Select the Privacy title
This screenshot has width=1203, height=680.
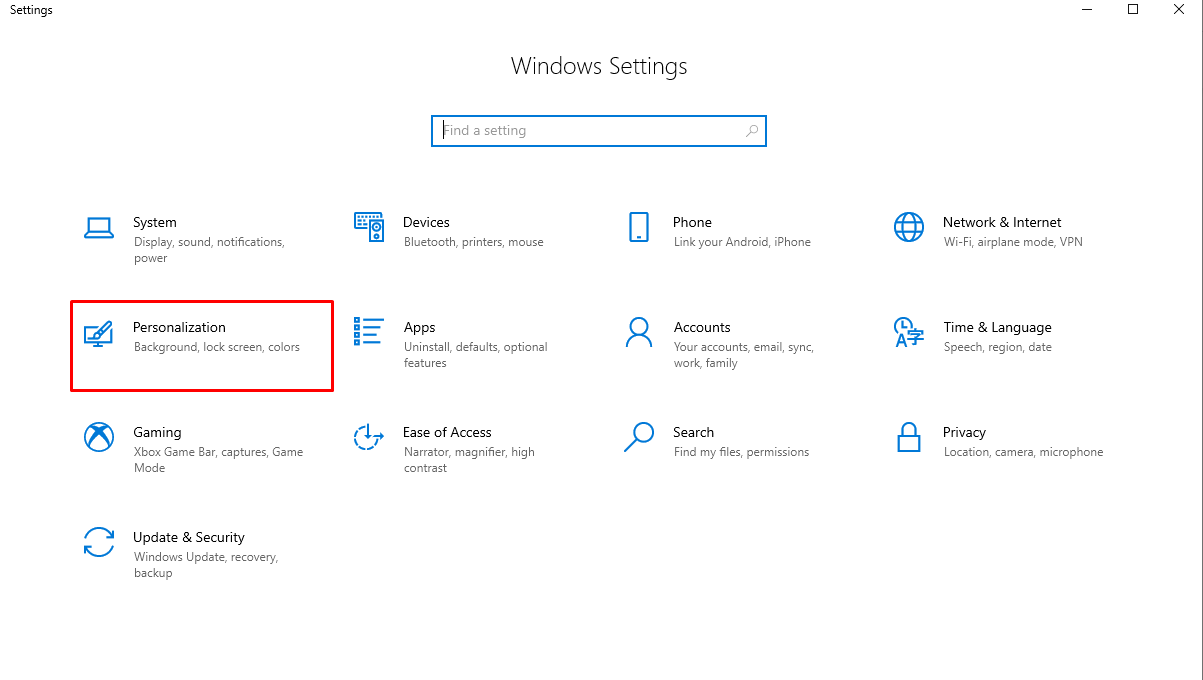pos(964,433)
